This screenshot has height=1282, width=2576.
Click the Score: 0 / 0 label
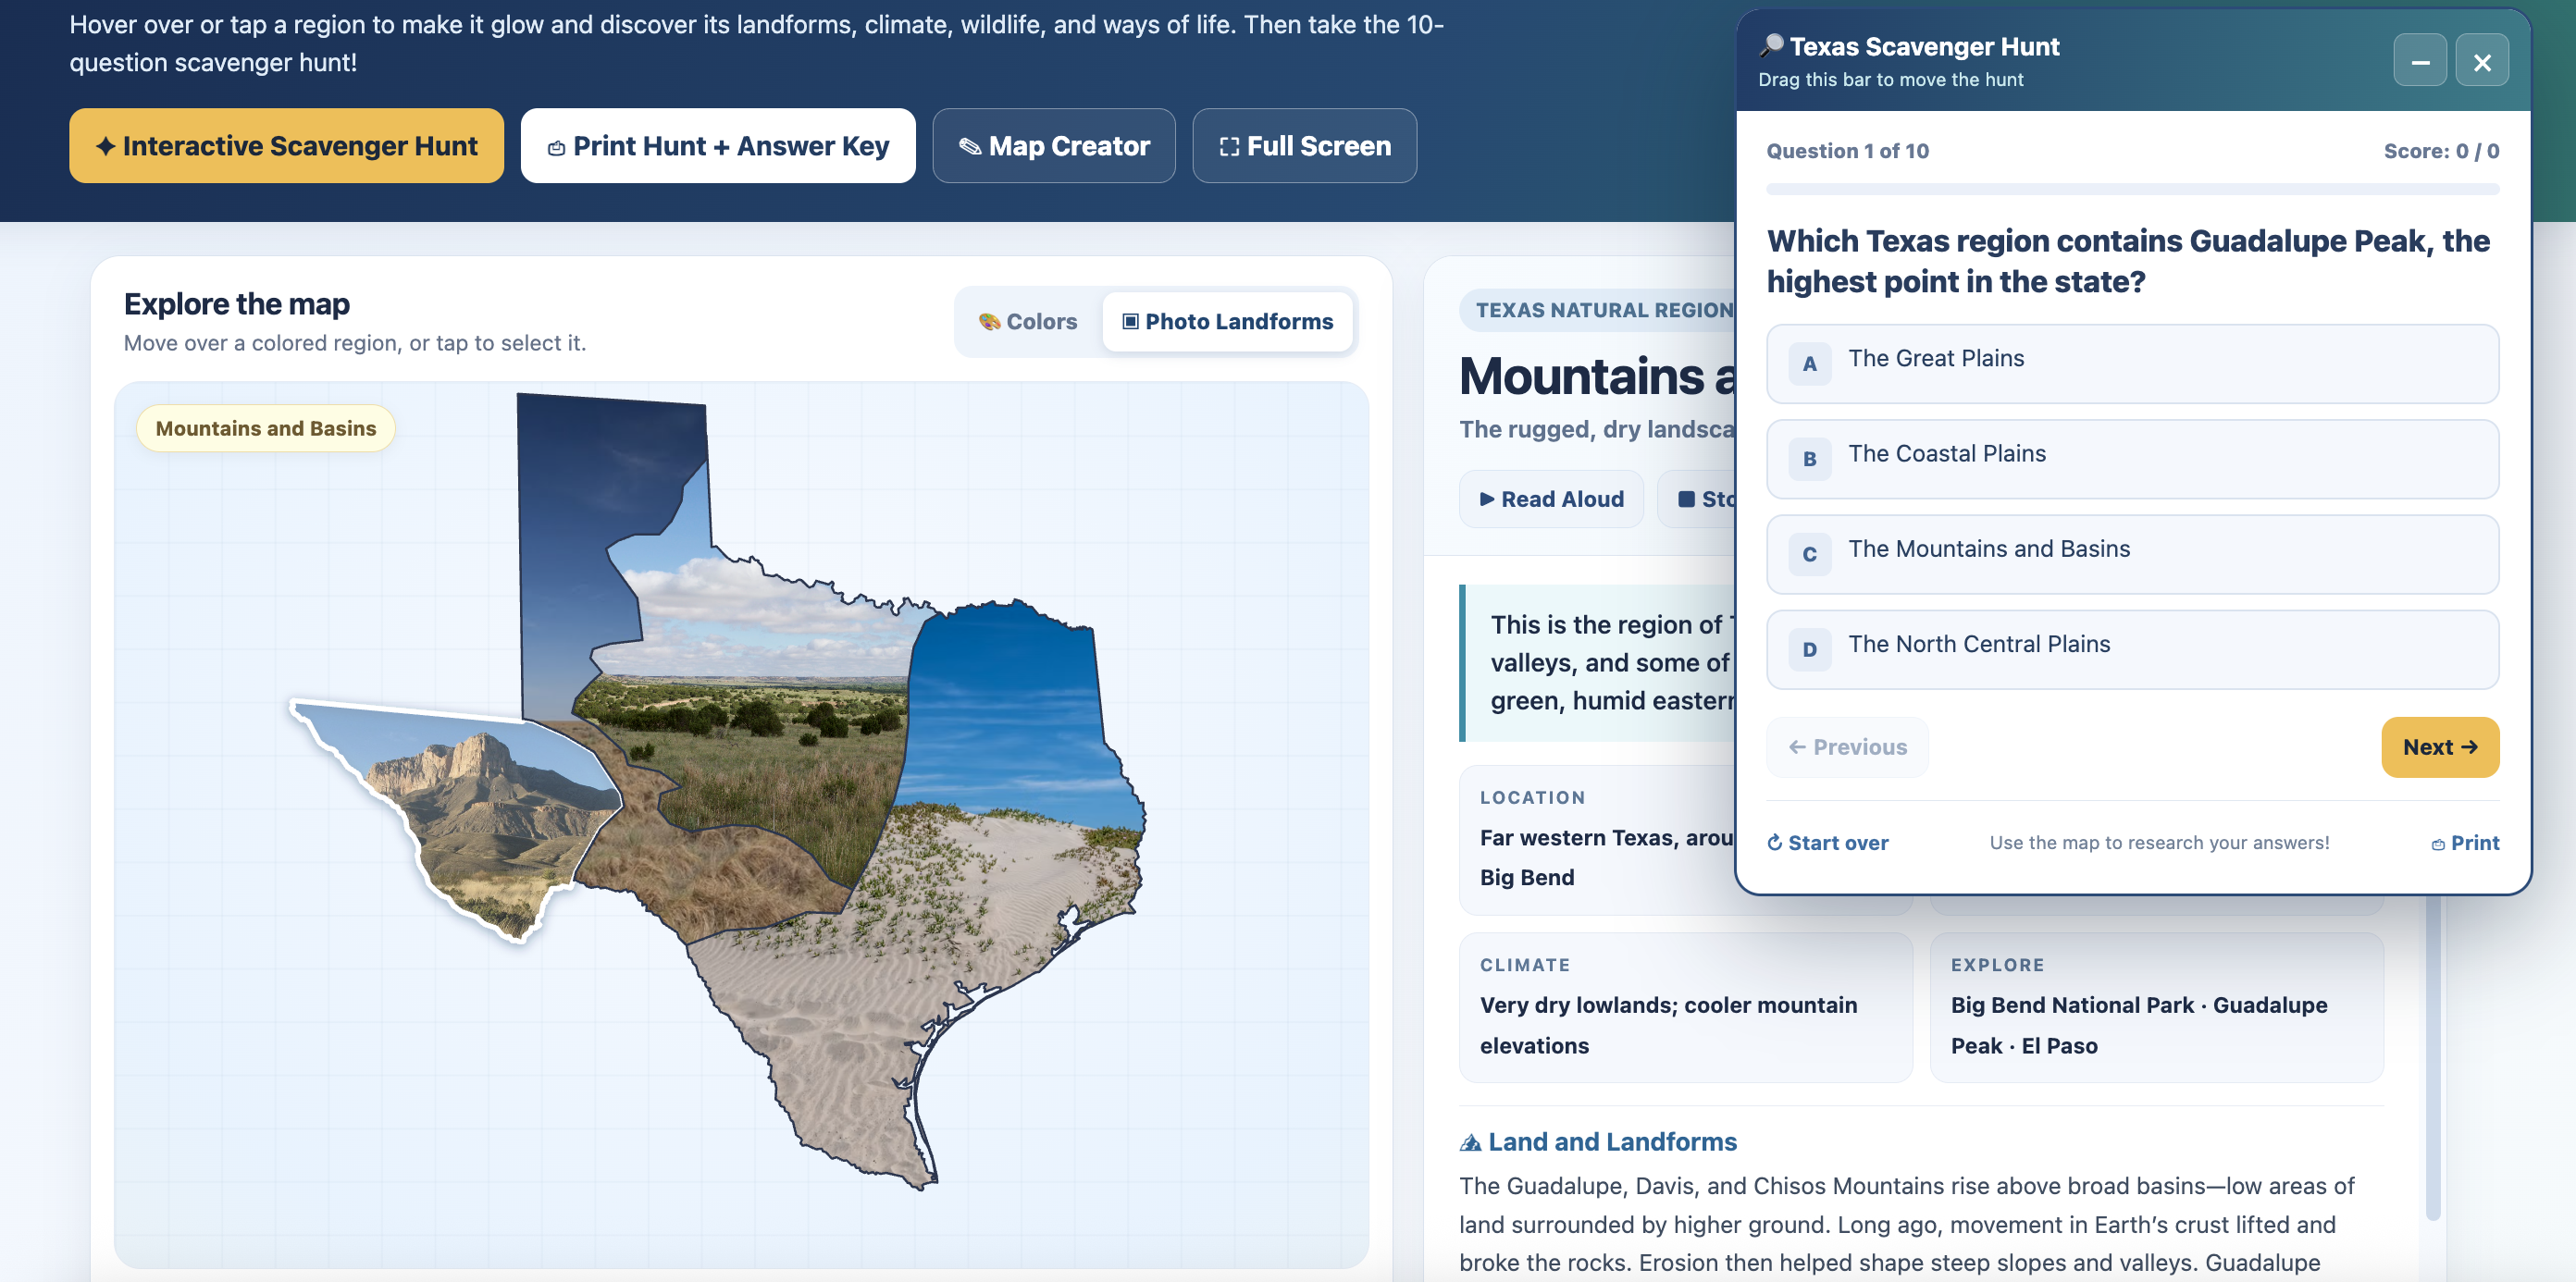(2441, 151)
